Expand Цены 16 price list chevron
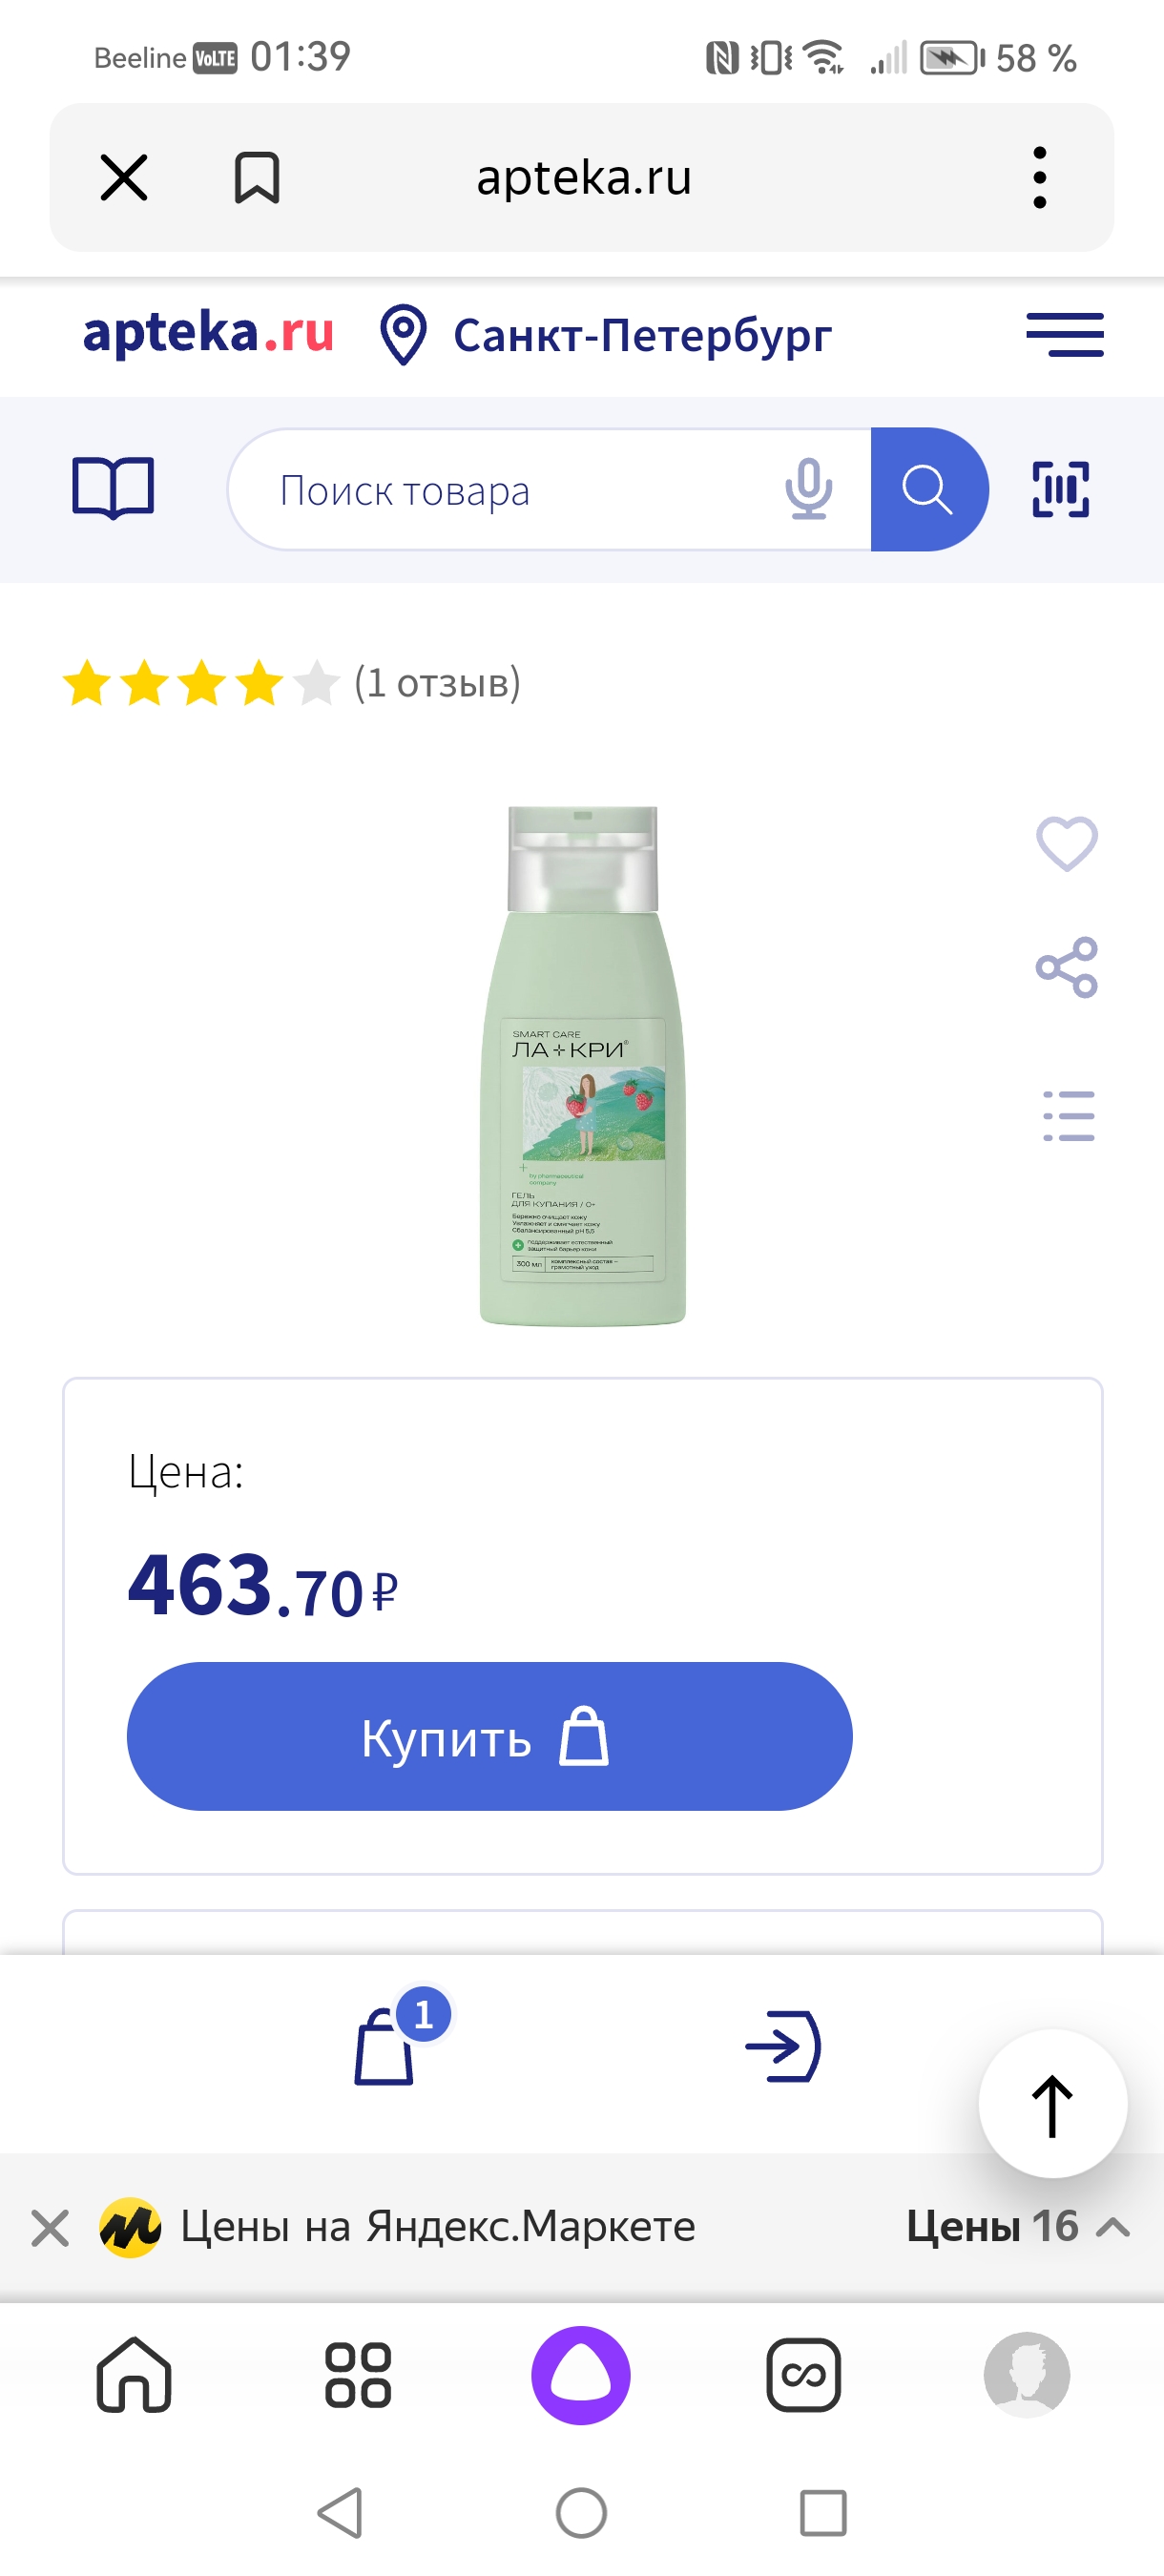 click(x=1112, y=2226)
